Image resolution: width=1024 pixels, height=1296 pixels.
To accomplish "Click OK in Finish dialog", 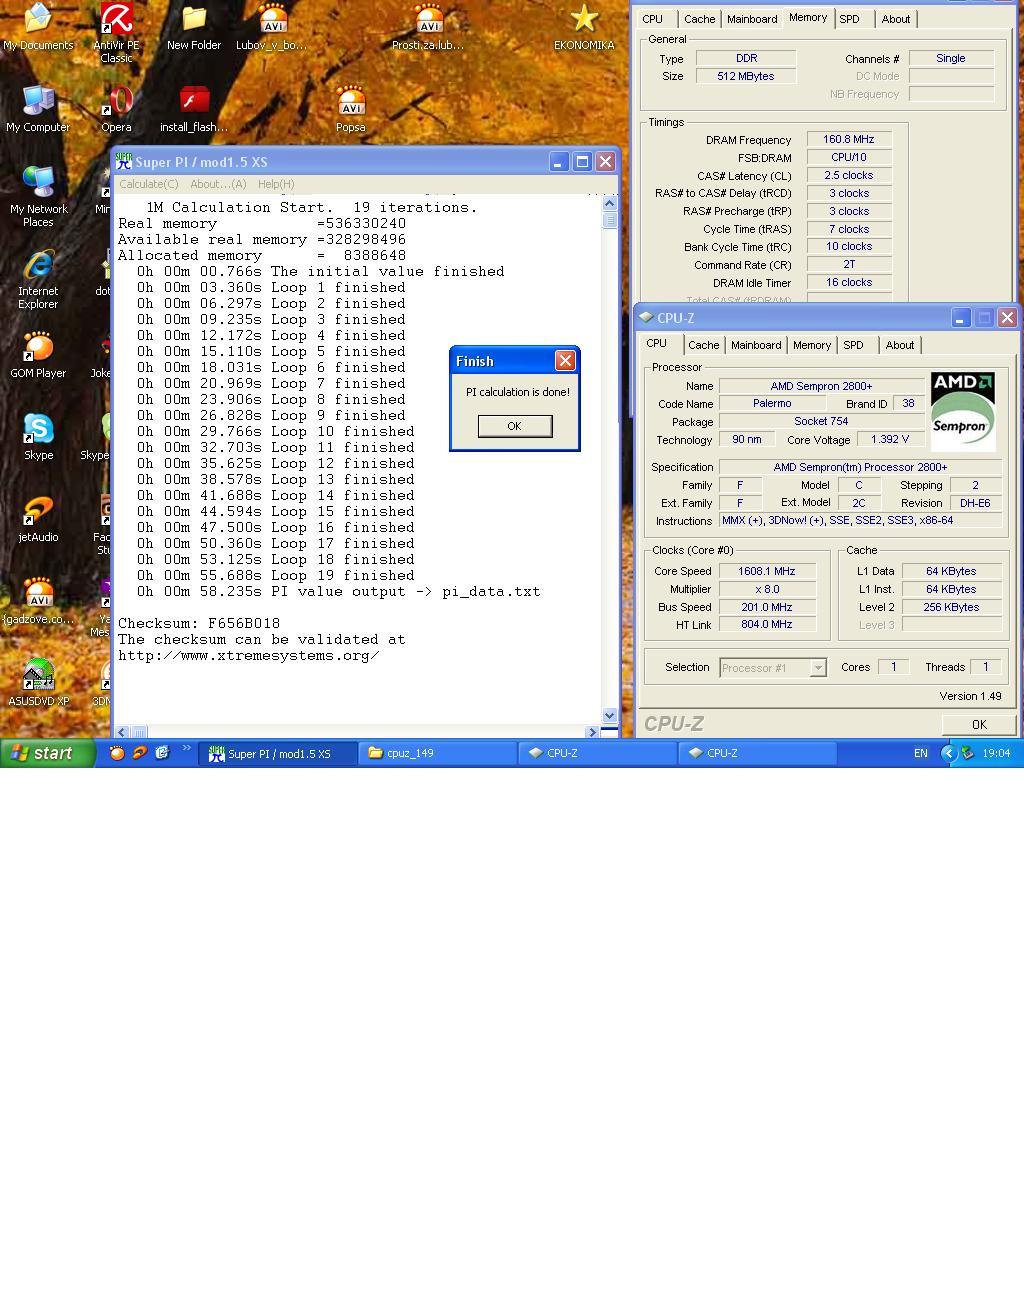I will click(515, 426).
